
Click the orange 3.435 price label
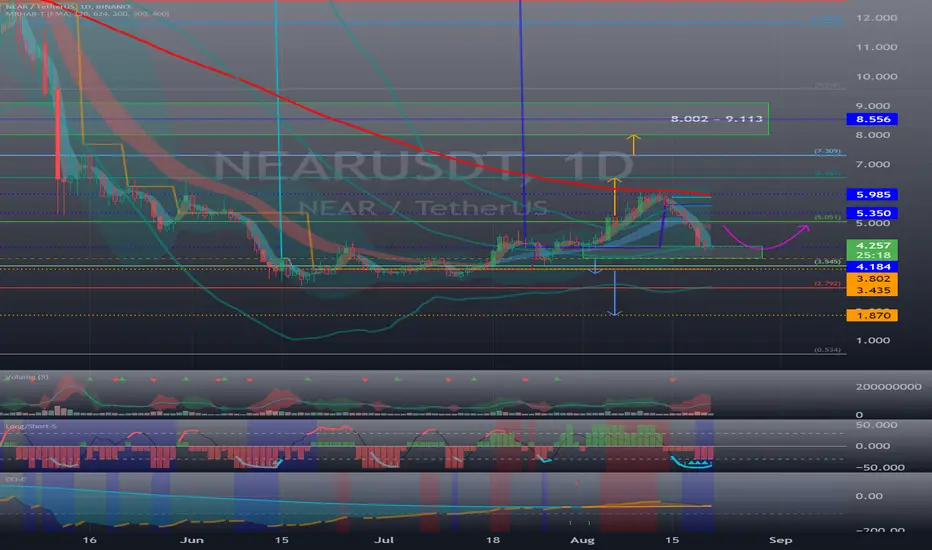(x=872, y=290)
